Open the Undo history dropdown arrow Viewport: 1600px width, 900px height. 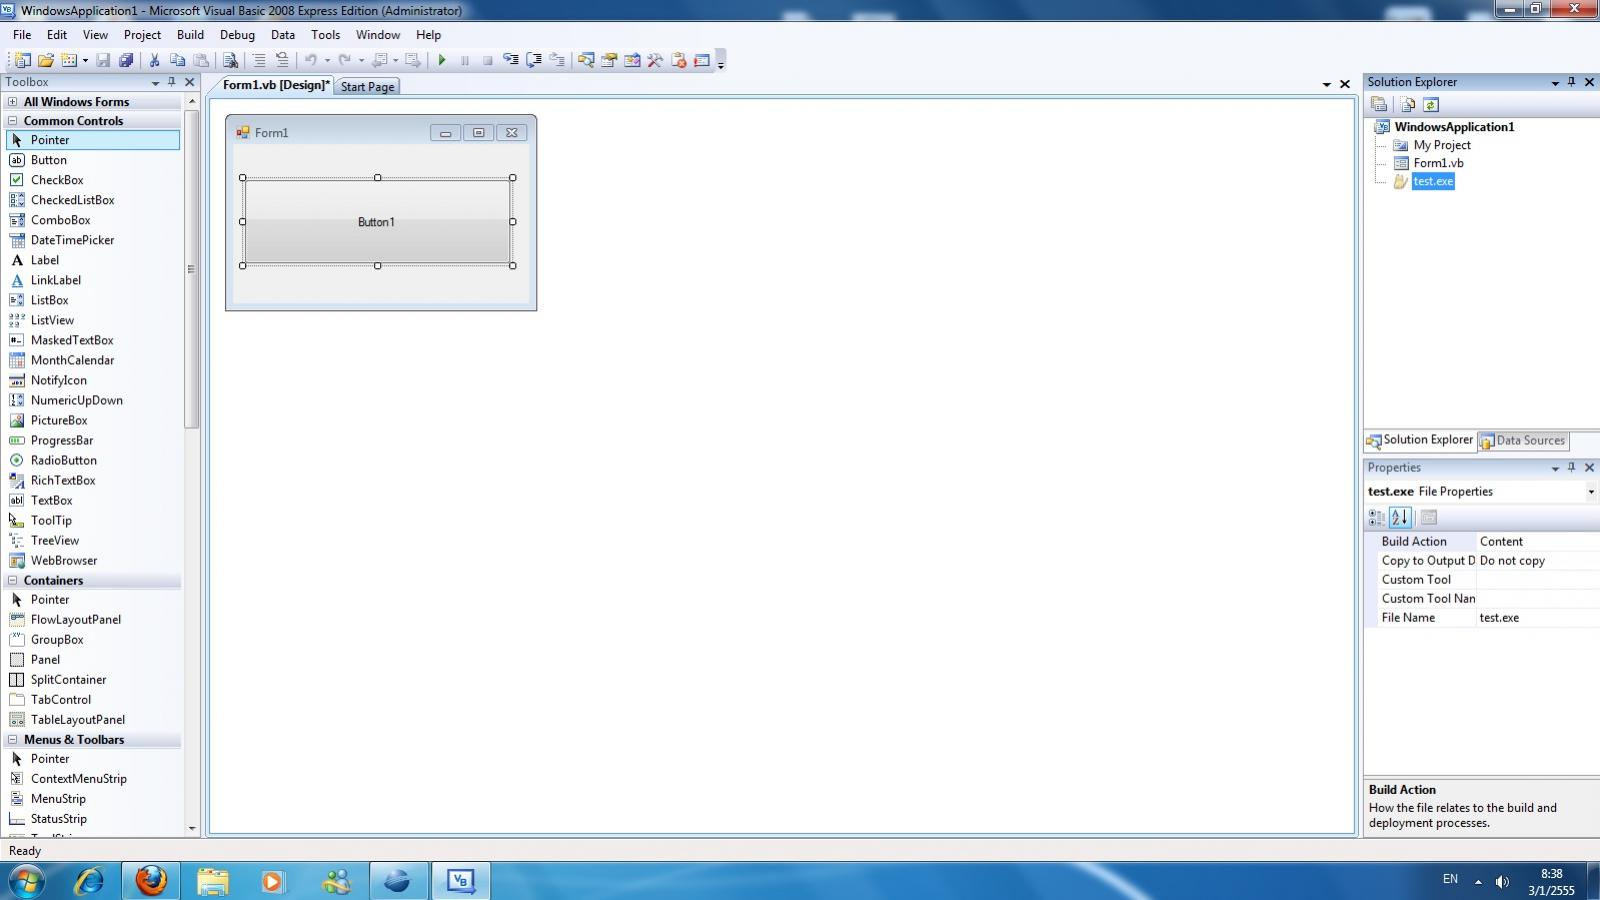click(327, 61)
